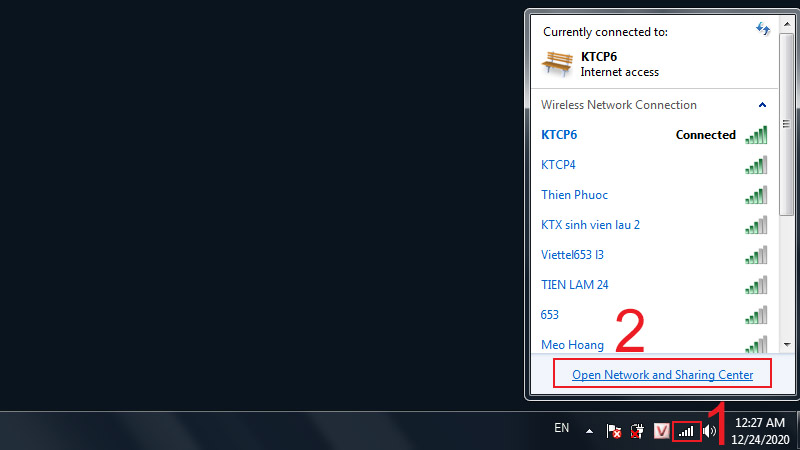Show hidden tray icons arrow
Image resolution: width=800 pixels, height=450 pixels.
589,431
